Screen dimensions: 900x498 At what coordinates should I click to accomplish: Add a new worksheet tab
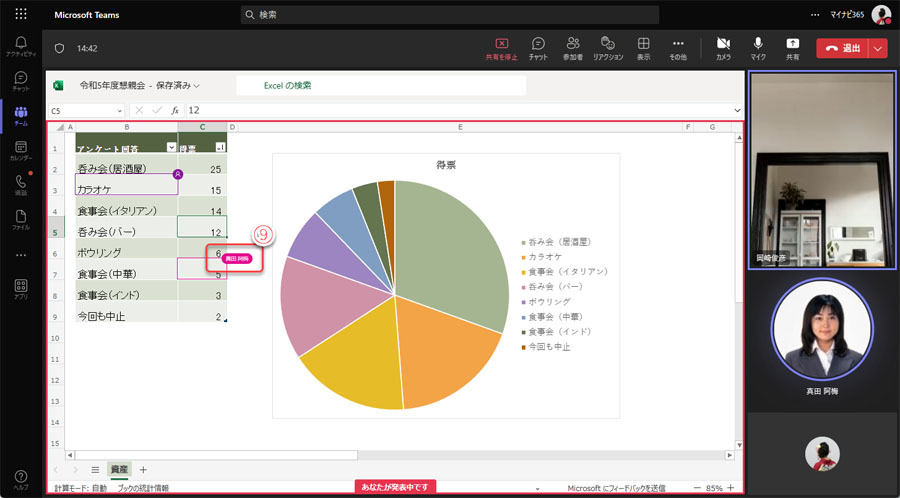[x=143, y=469]
